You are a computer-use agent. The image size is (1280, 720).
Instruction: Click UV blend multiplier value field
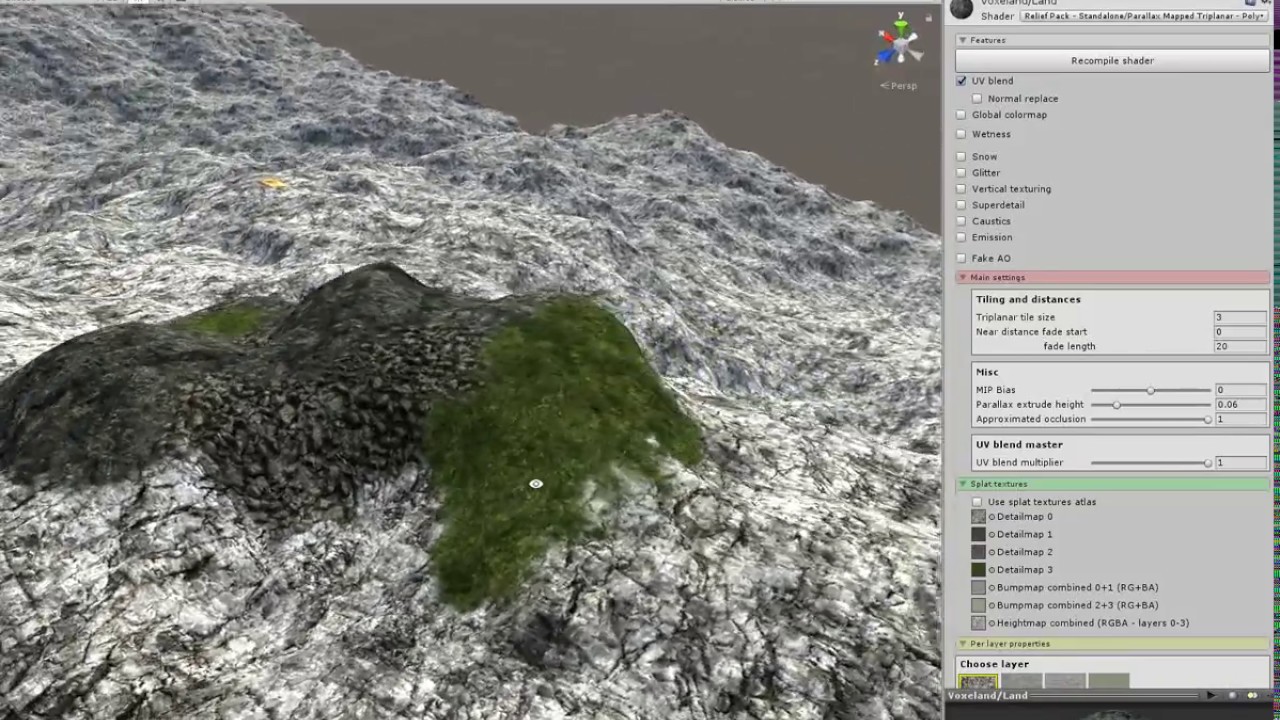pos(1241,463)
